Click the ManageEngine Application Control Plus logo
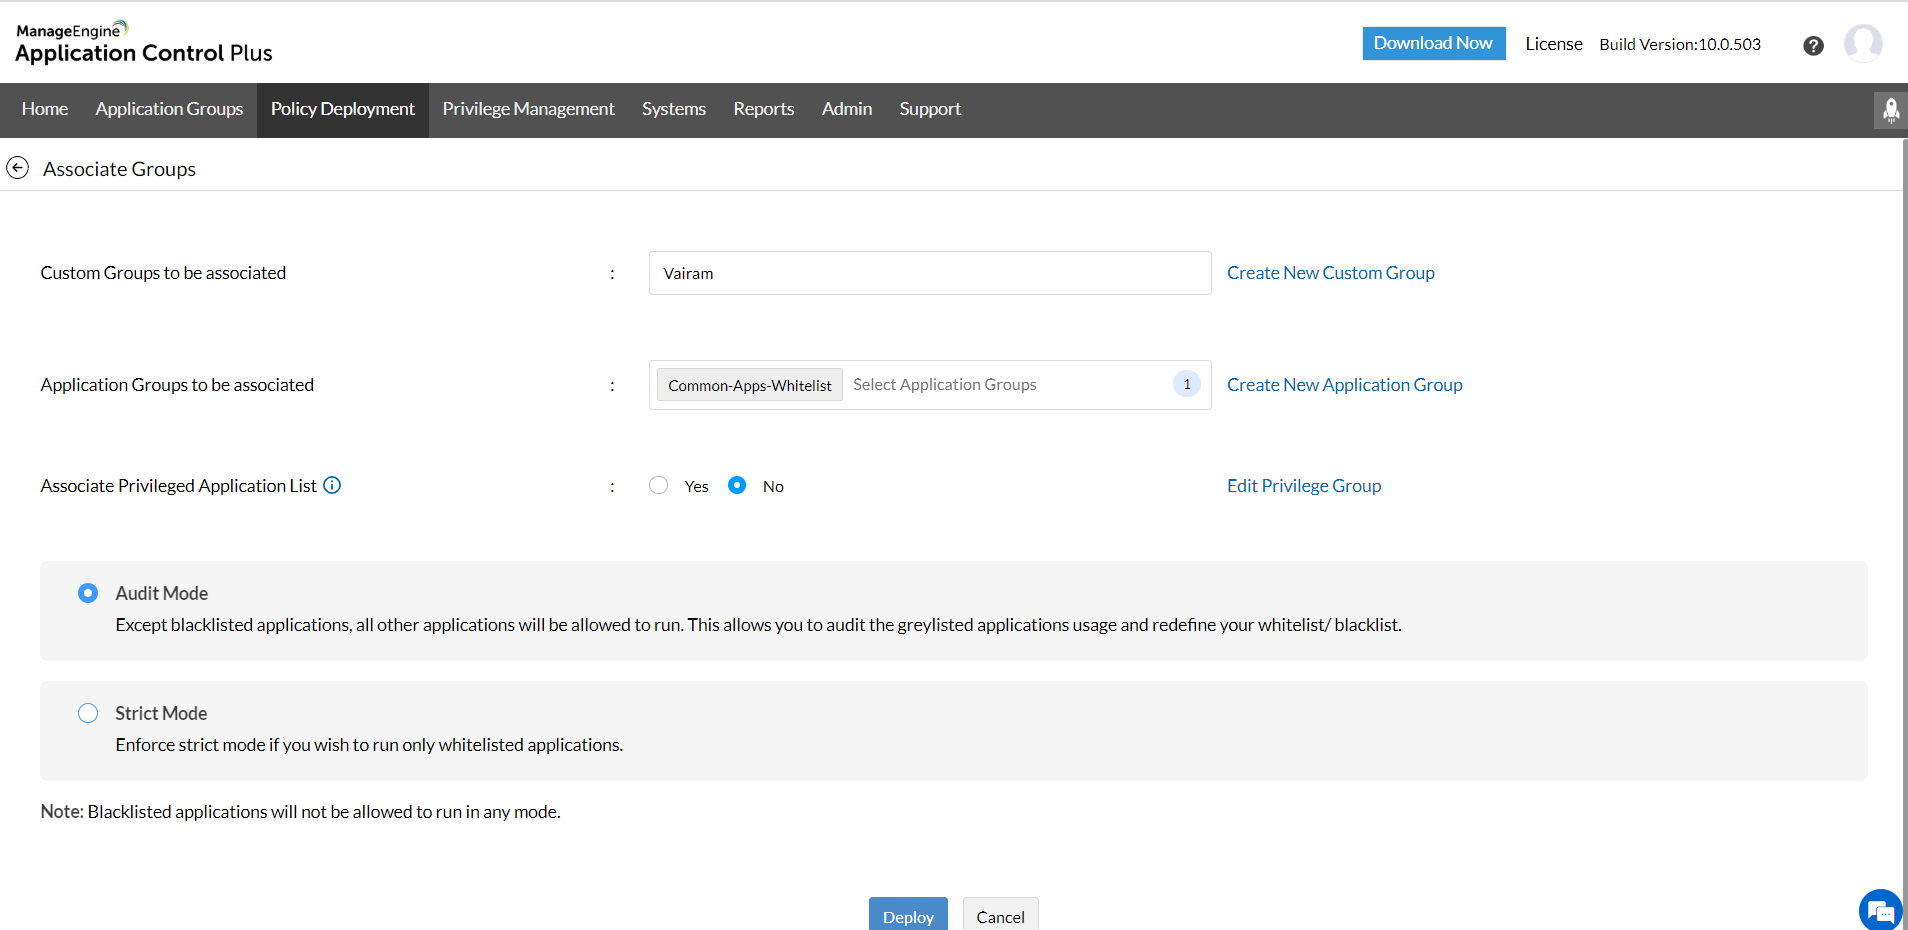 (143, 43)
